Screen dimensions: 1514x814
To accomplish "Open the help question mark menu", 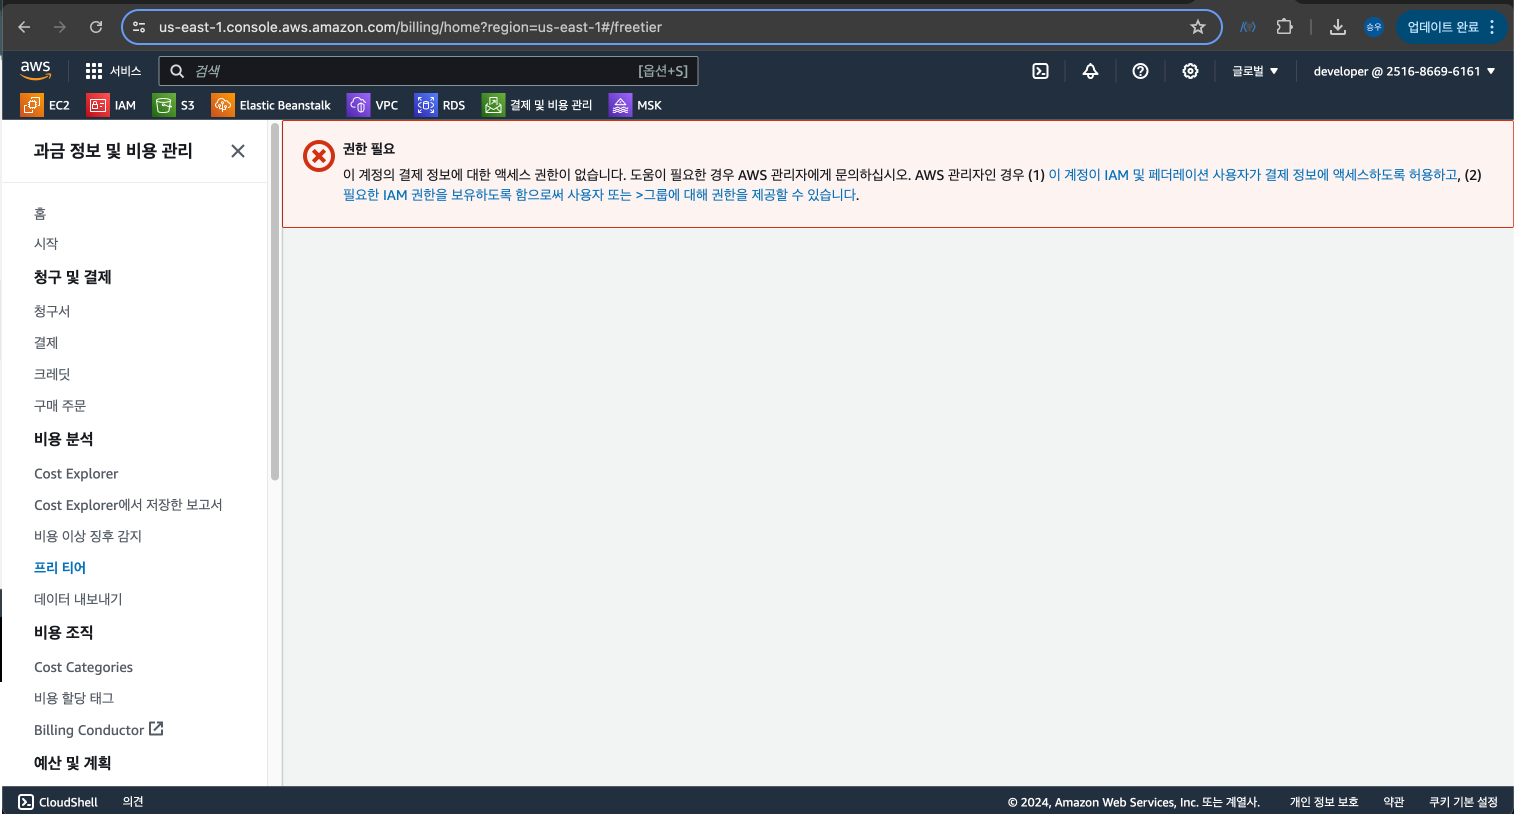I will [1140, 71].
